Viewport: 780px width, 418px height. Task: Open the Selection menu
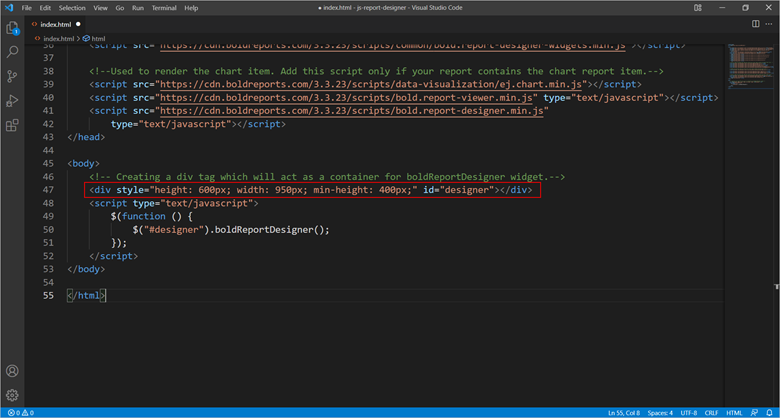[72, 8]
